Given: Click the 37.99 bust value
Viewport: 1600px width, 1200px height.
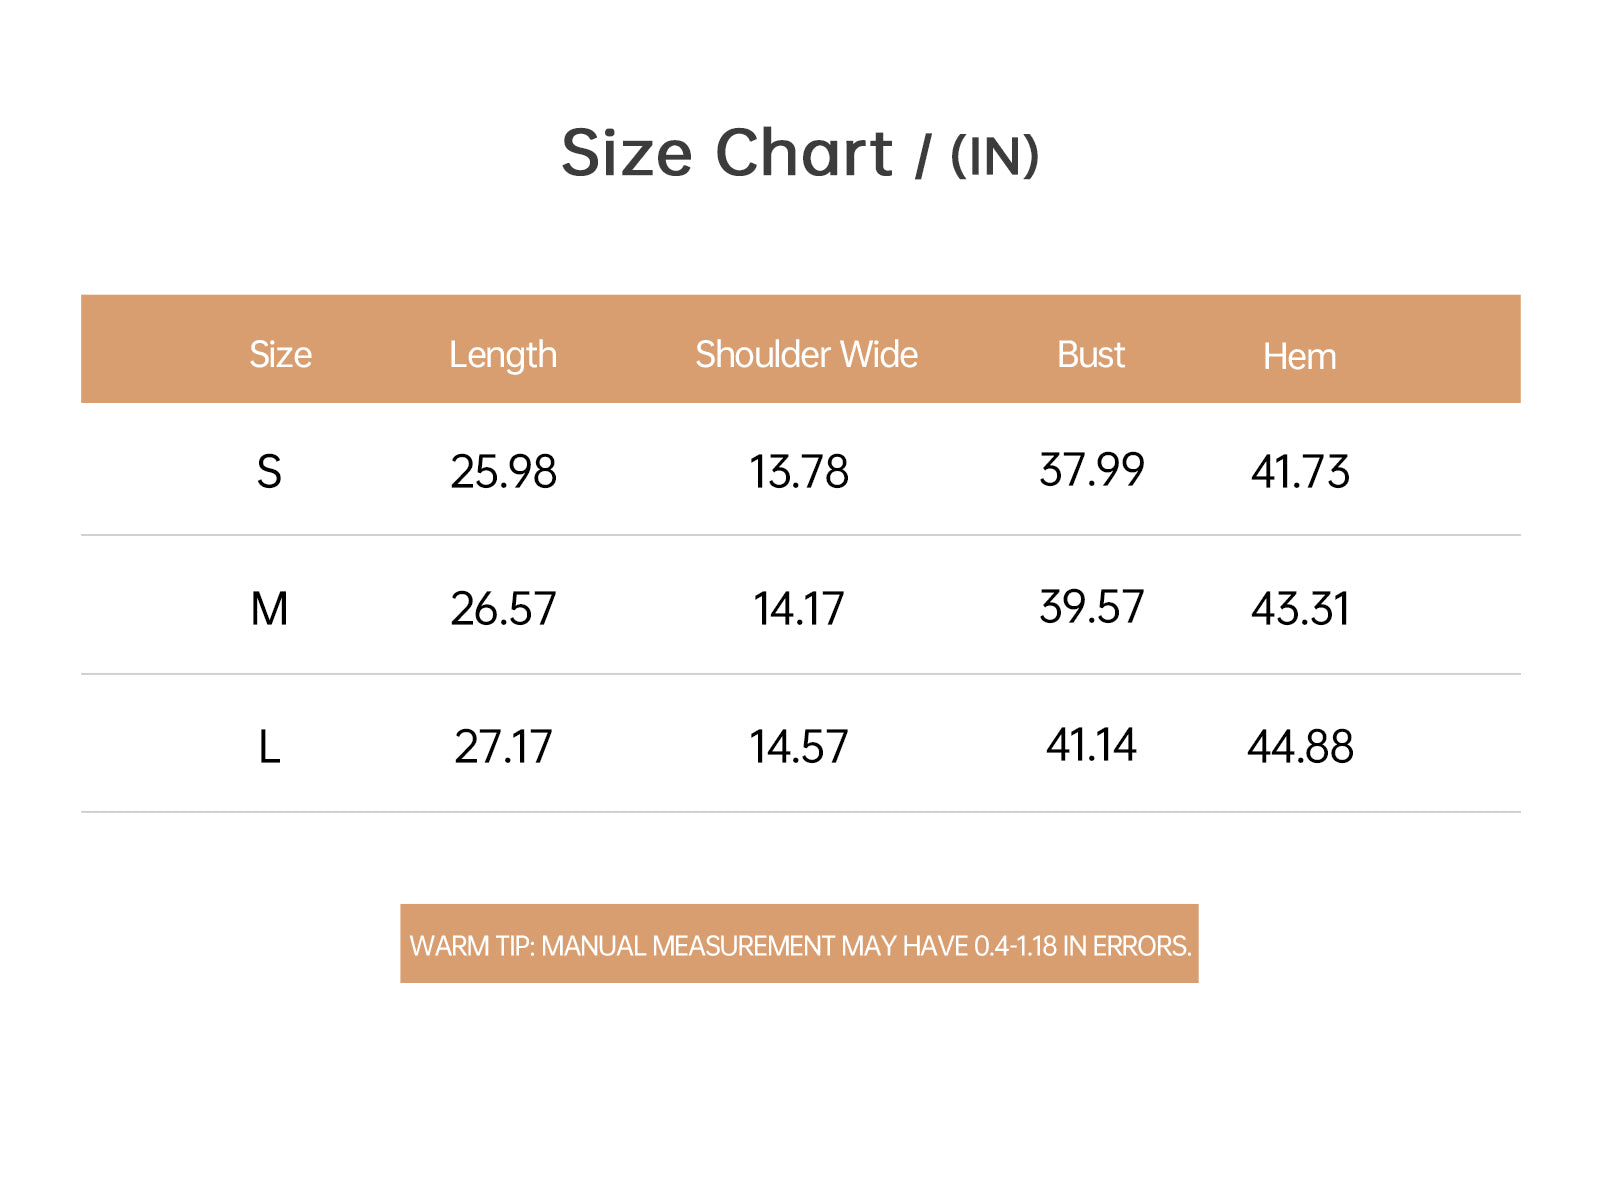Looking at the screenshot, I should click(x=1091, y=469).
